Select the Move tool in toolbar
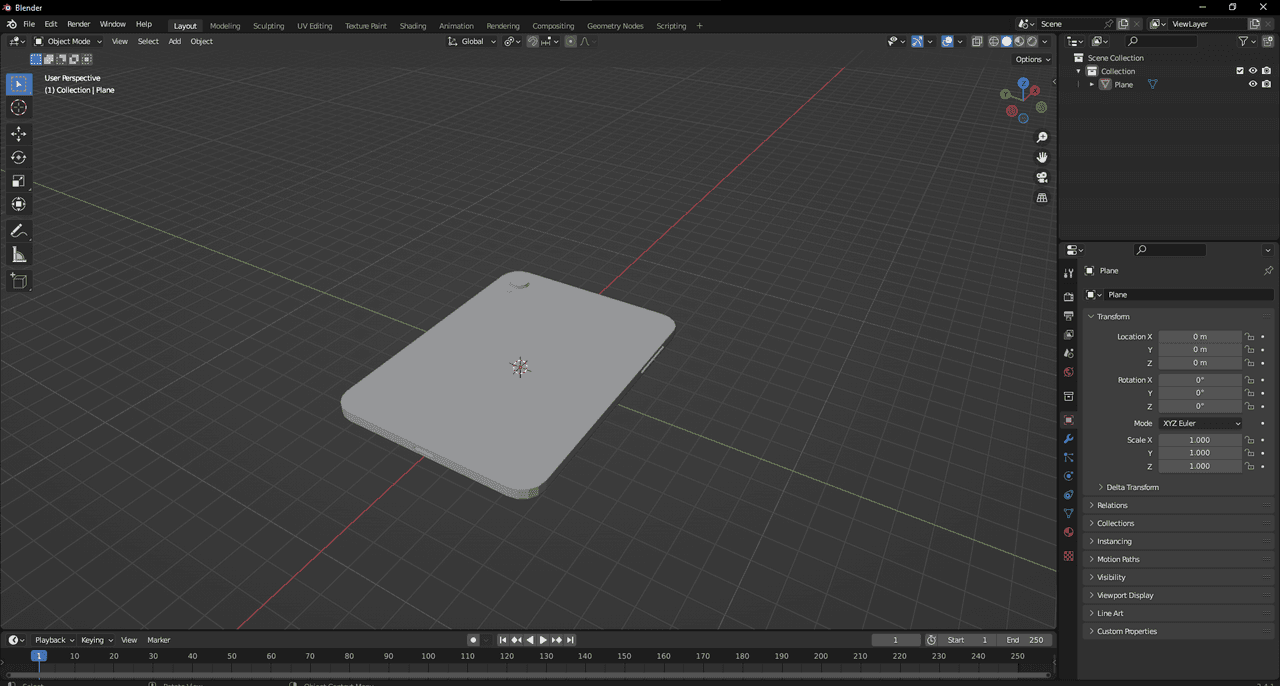Image resolution: width=1280 pixels, height=686 pixels. pyautogui.click(x=19, y=133)
